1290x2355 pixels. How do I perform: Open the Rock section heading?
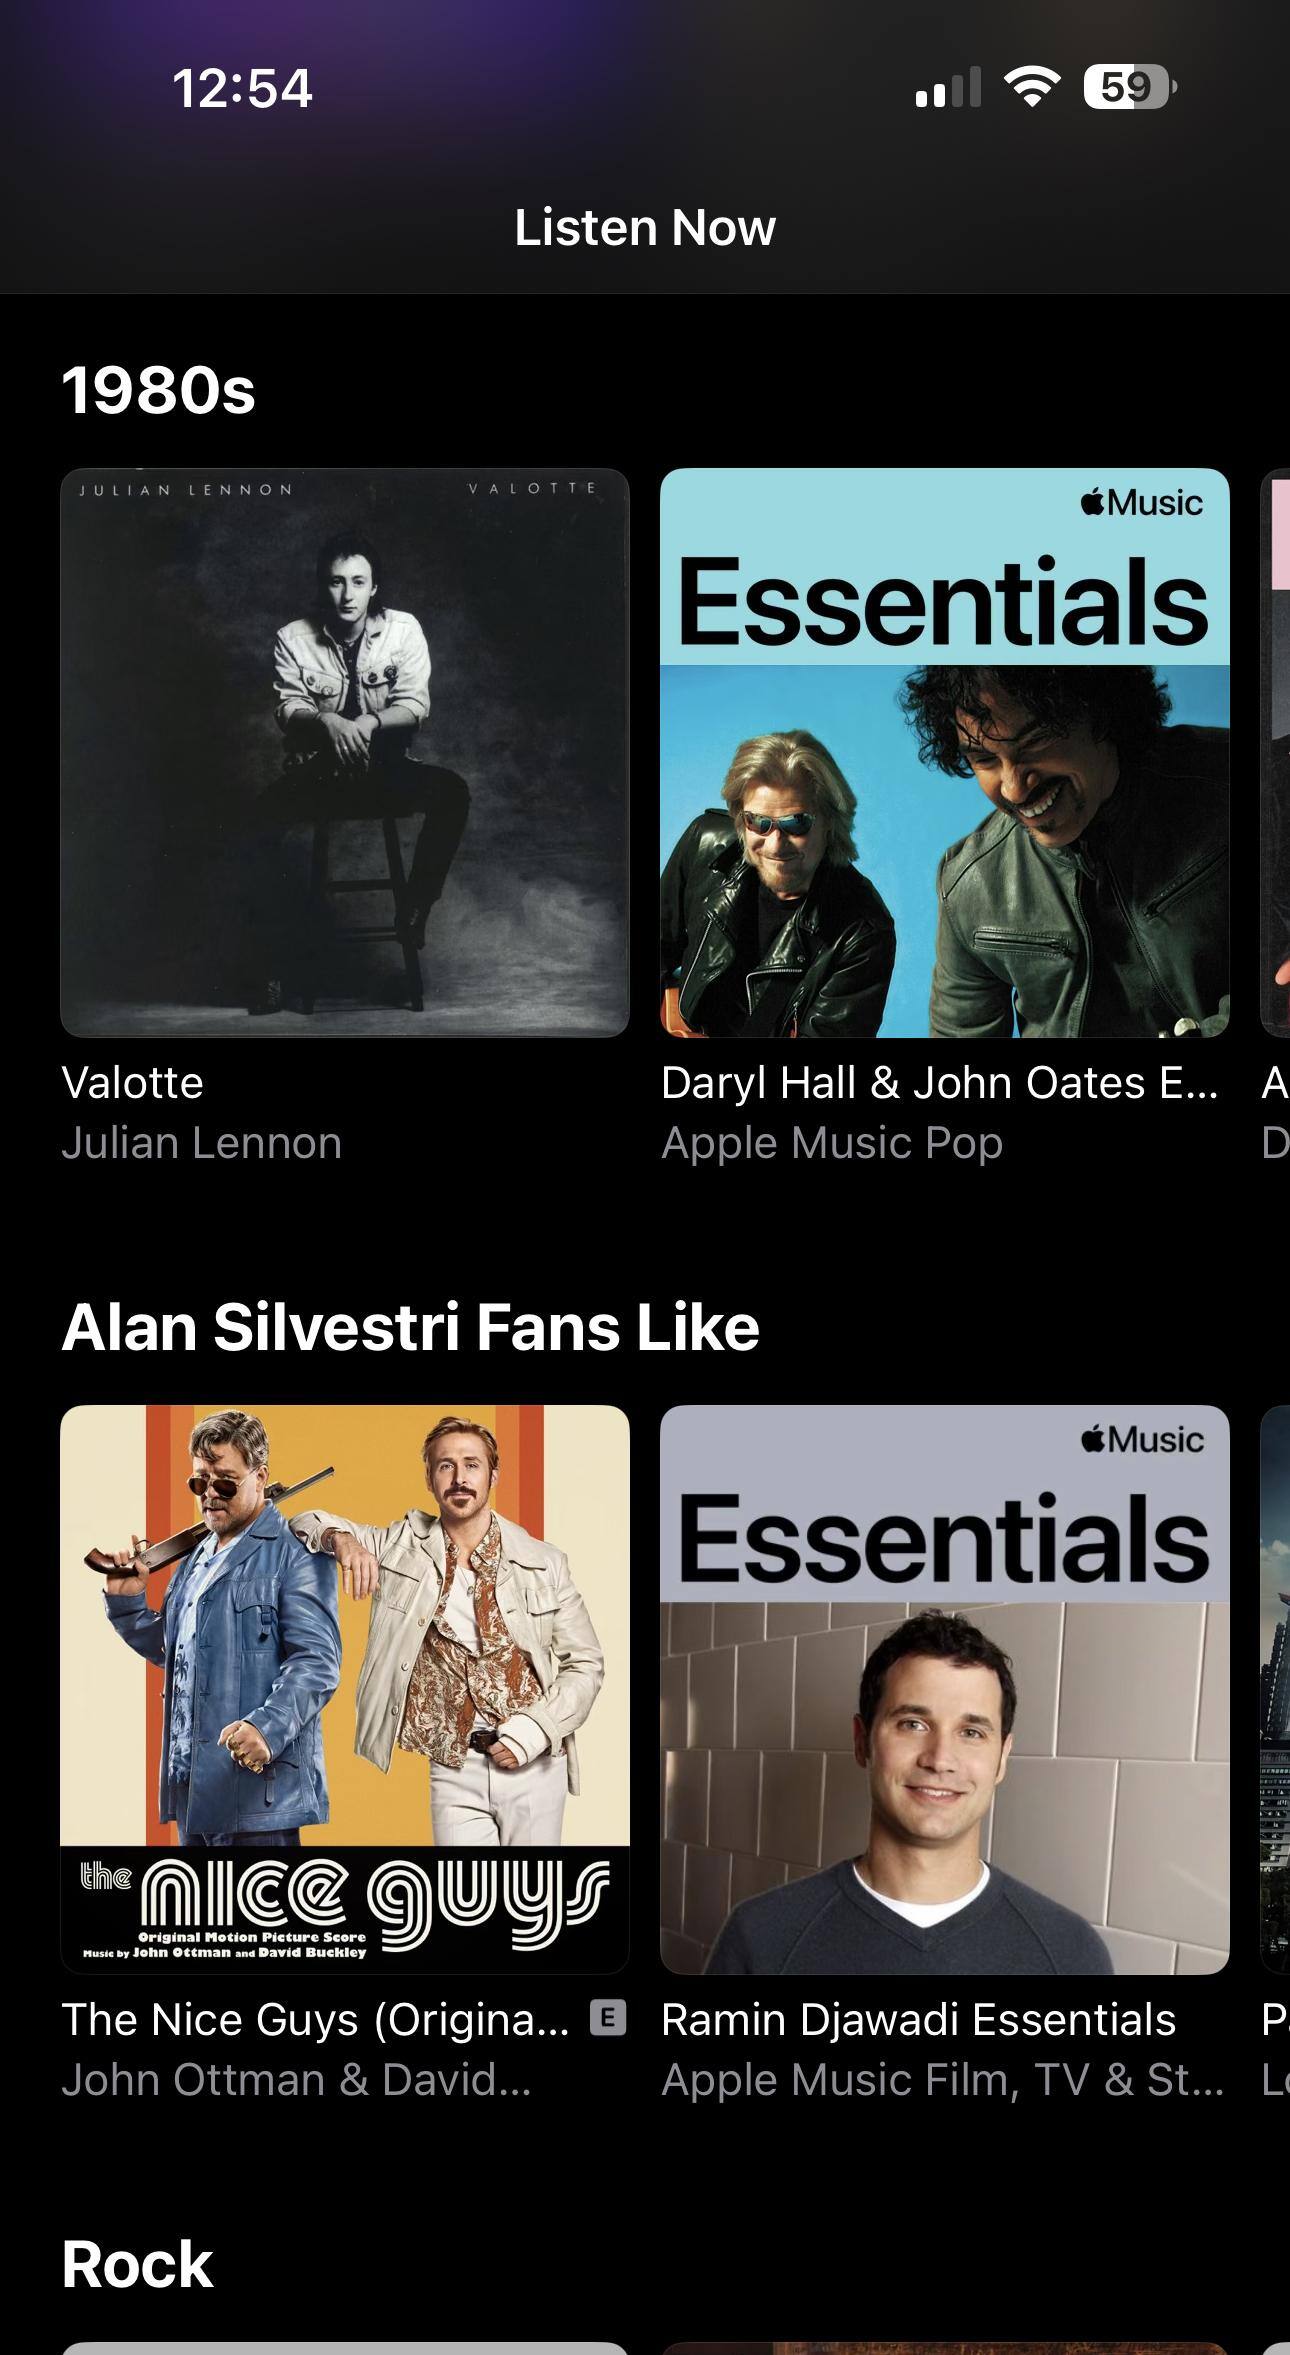point(137,2264)
